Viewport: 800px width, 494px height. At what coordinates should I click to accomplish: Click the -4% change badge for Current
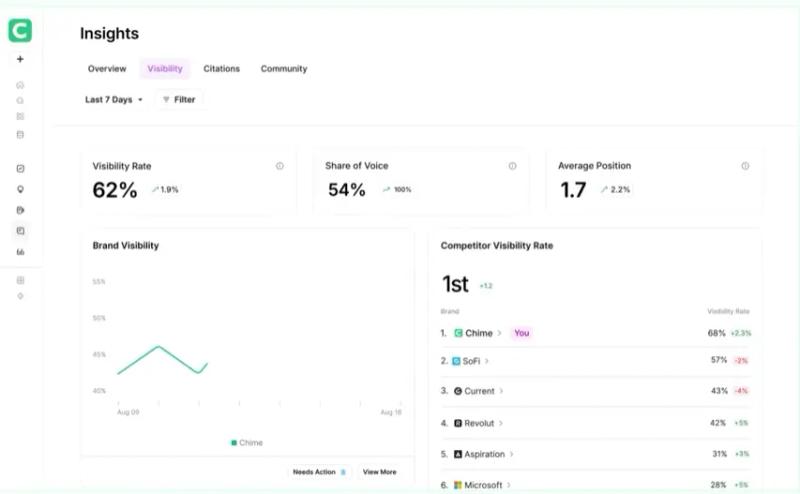[741, 391]
